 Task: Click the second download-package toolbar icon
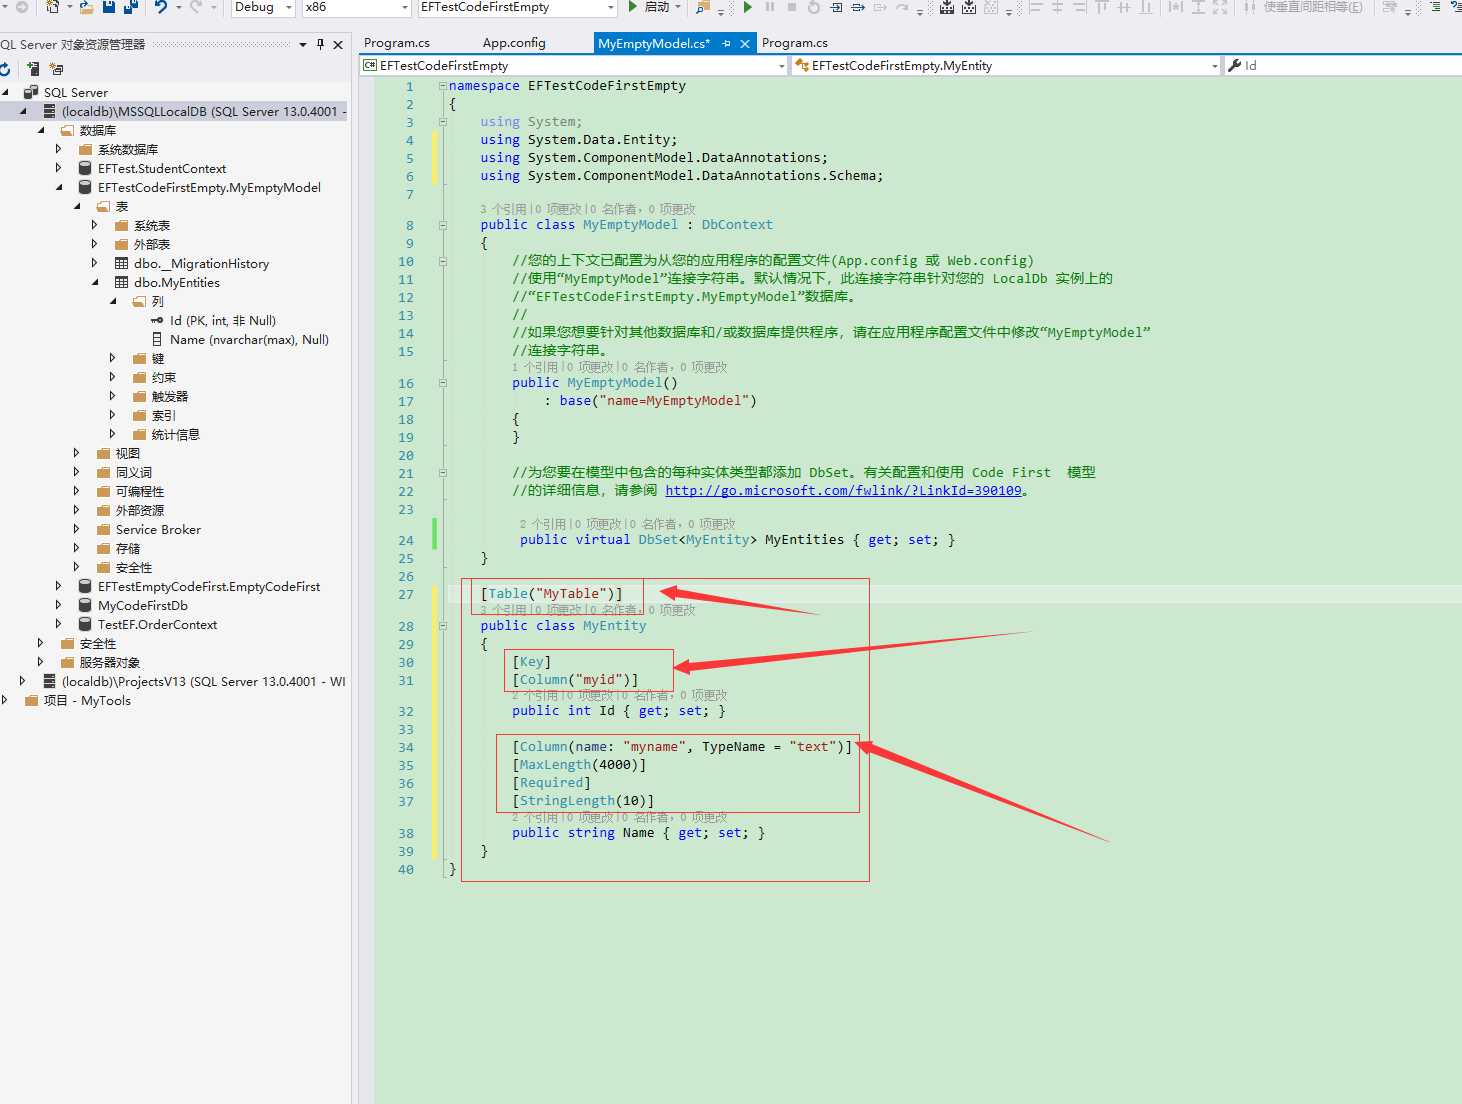pos(969,7)
